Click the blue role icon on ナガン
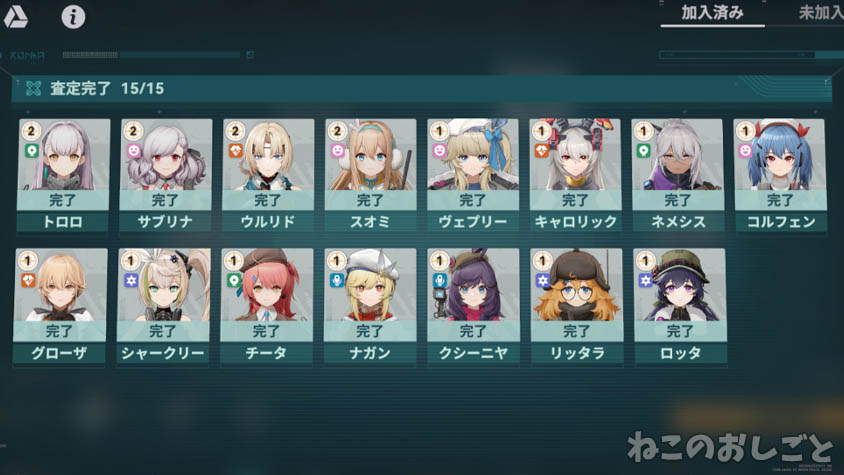Screen dimensions: 844x475 tap(337, 281)
